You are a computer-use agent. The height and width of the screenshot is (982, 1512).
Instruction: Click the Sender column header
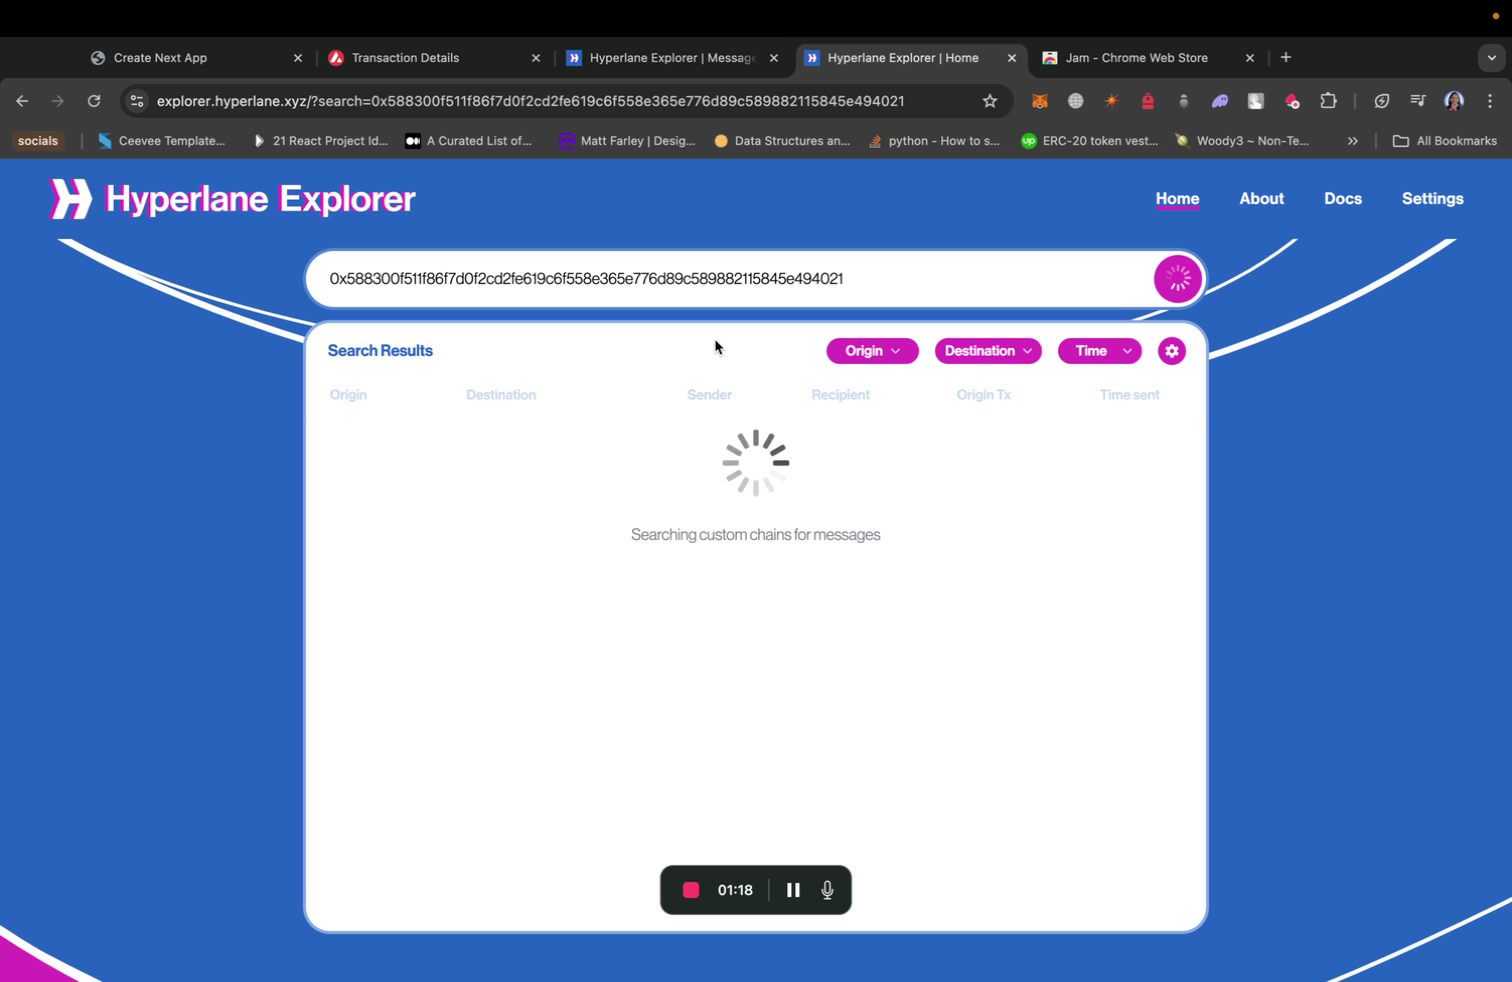pyautogui.click(x=709, y=395)
